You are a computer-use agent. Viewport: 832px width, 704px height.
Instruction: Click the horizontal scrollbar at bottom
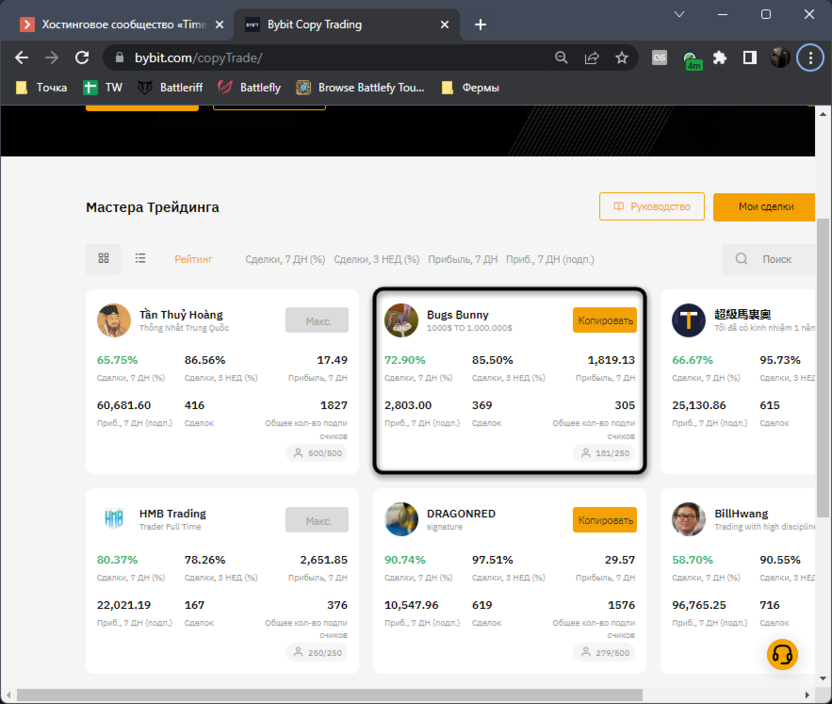(x=400, y=695)
